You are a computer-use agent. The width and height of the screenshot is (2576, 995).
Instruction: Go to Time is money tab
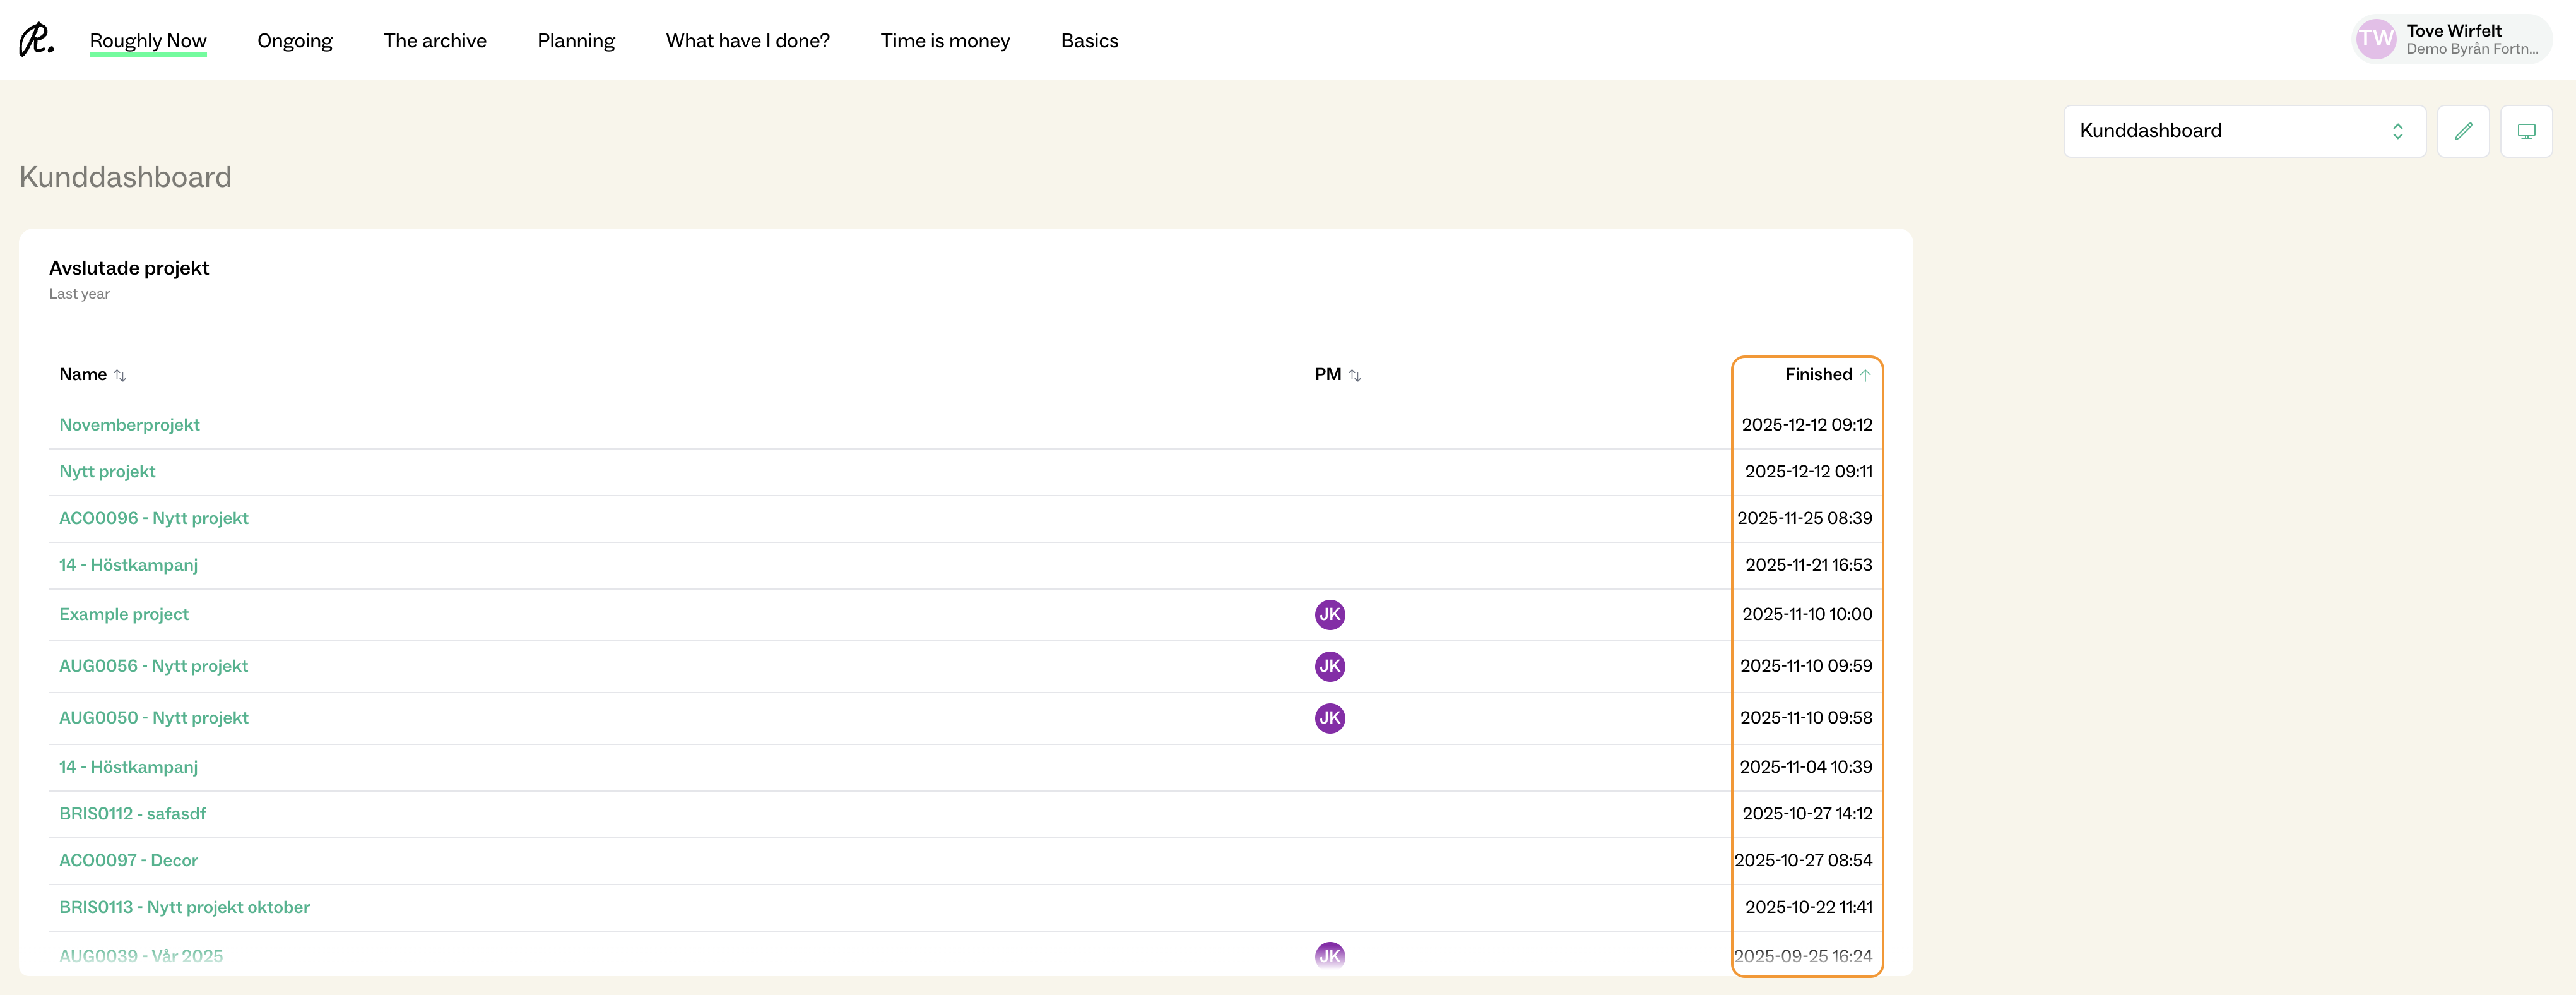pos(945,41)
